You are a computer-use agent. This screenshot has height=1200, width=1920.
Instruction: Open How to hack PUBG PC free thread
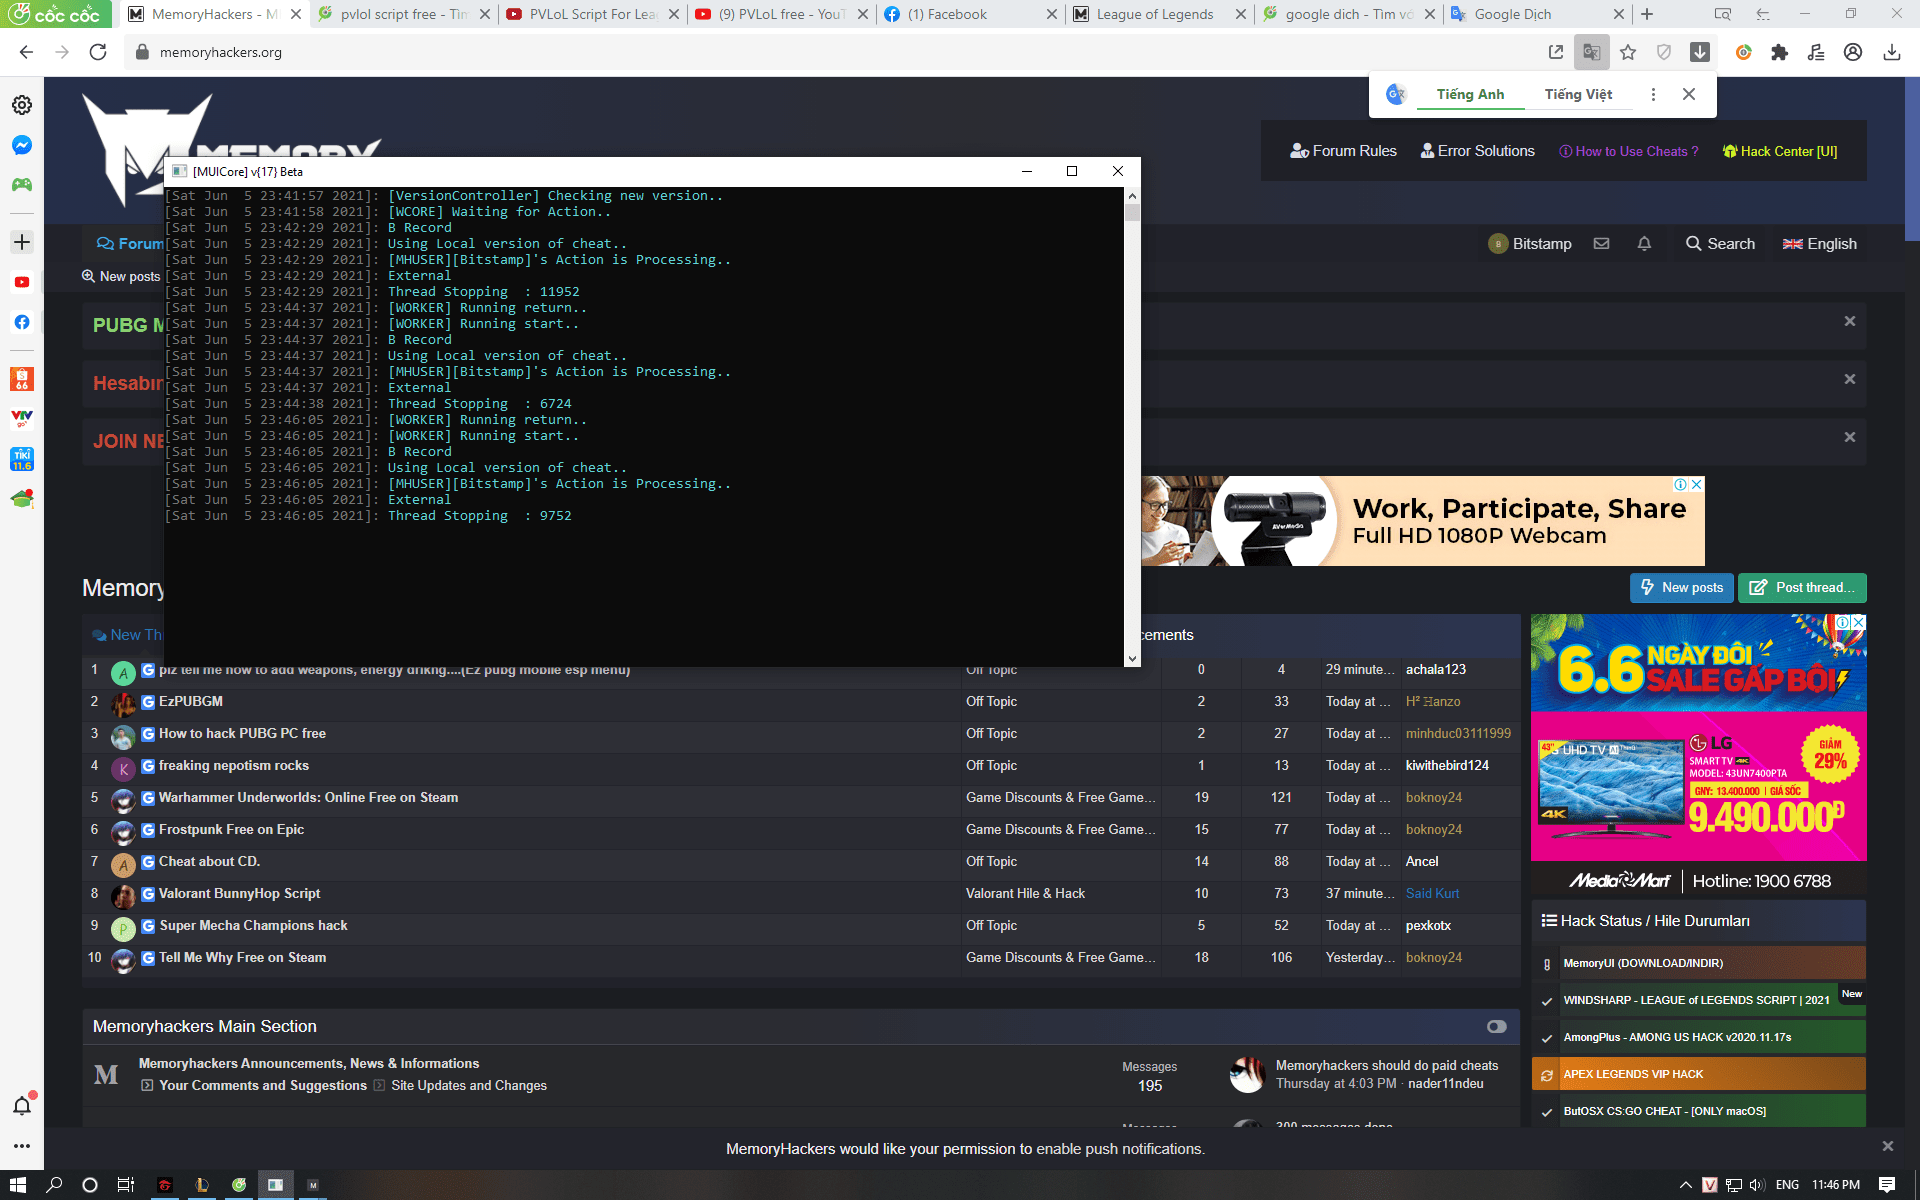(242, 733)
